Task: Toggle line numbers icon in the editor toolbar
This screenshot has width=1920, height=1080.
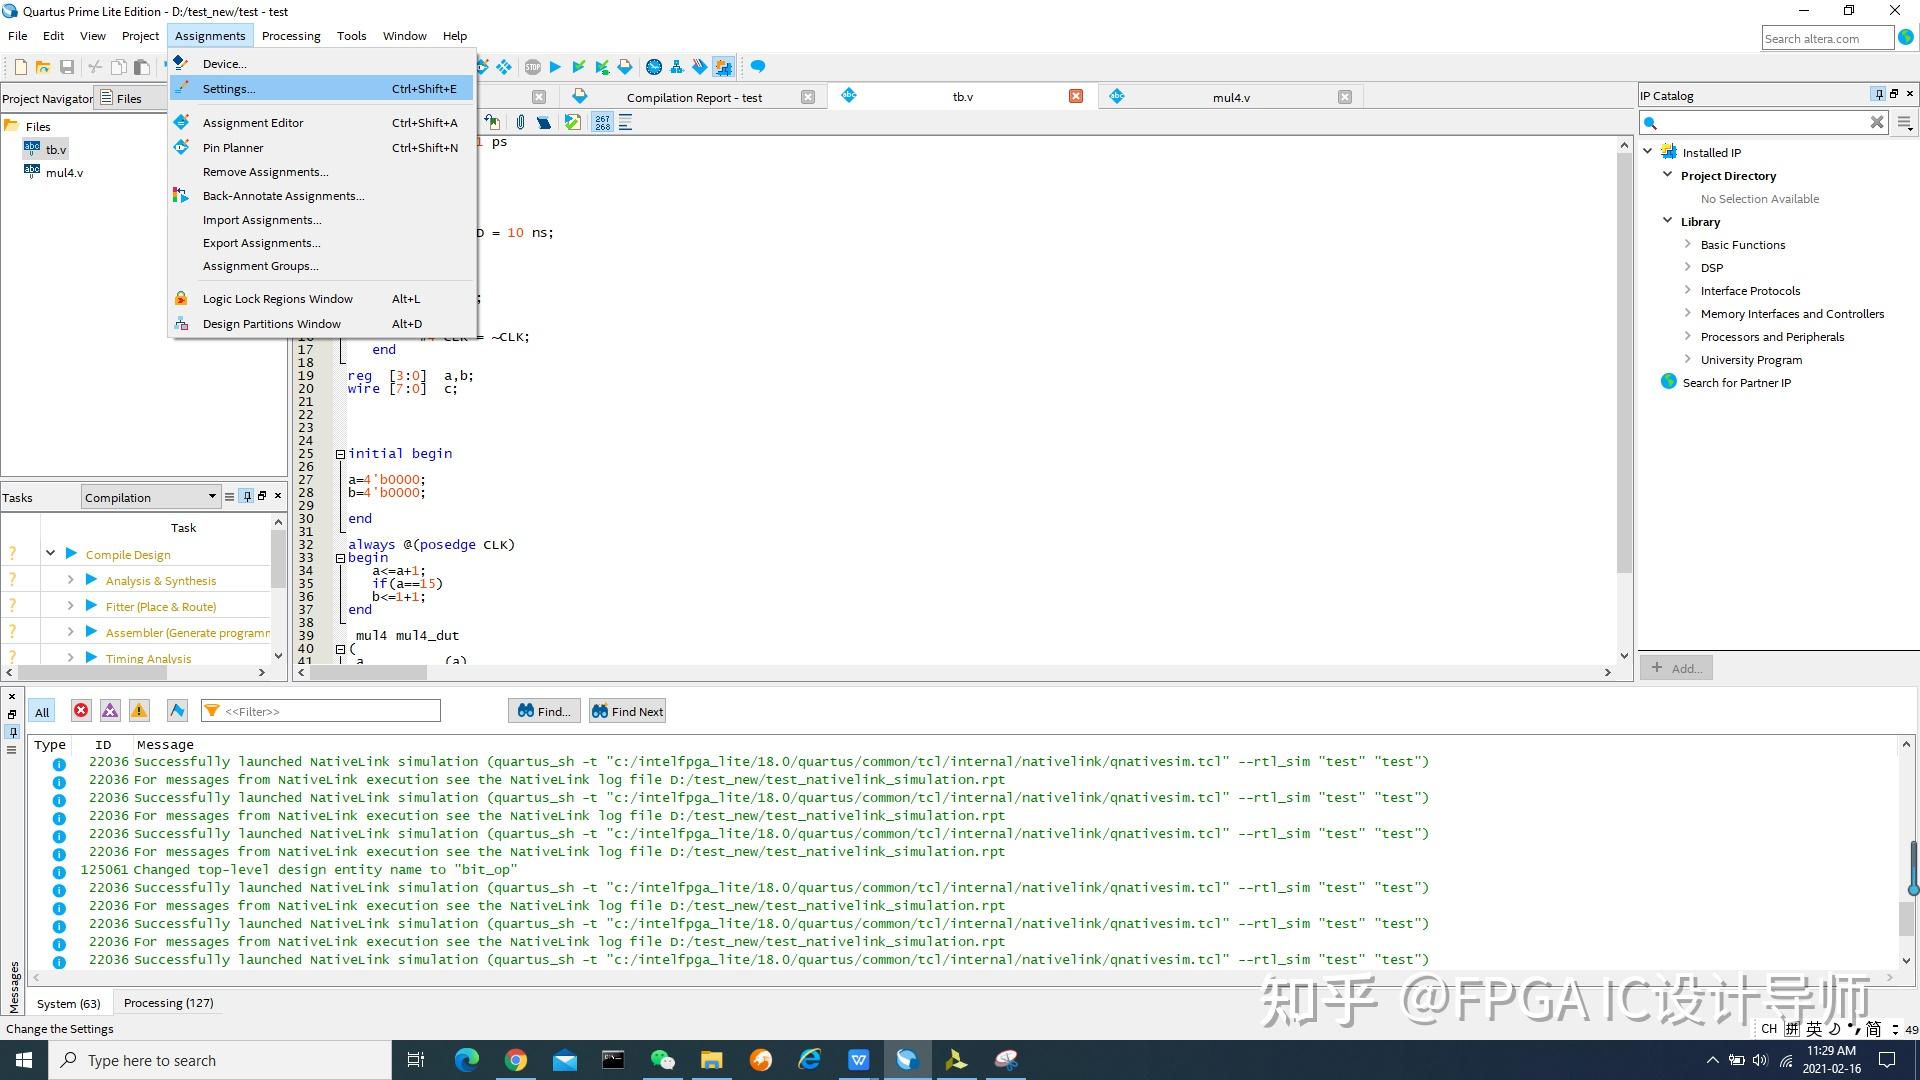Action: click(603, 122)
